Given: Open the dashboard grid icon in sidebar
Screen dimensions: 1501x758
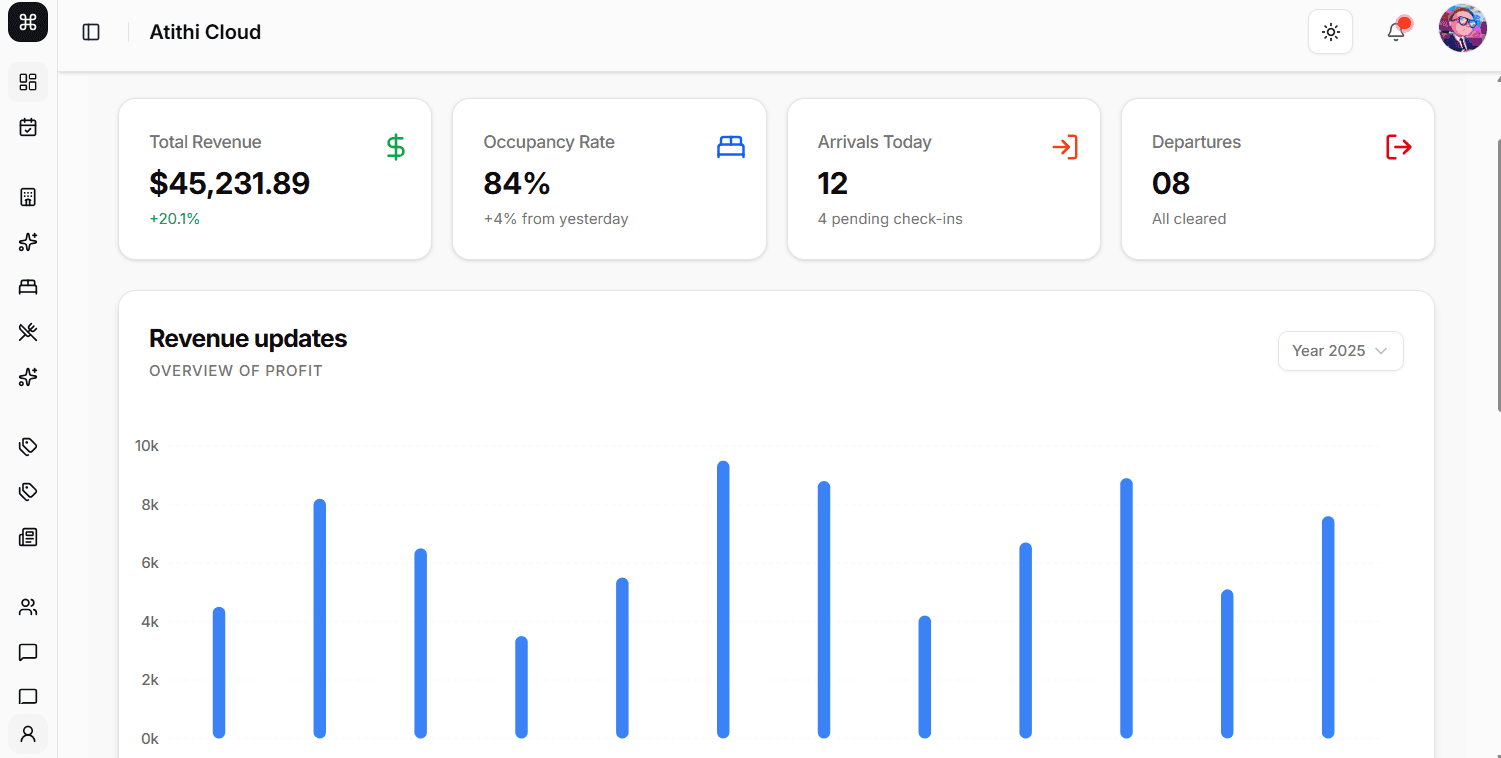Looking at the screenshot, I should click(x=28, y=82).
